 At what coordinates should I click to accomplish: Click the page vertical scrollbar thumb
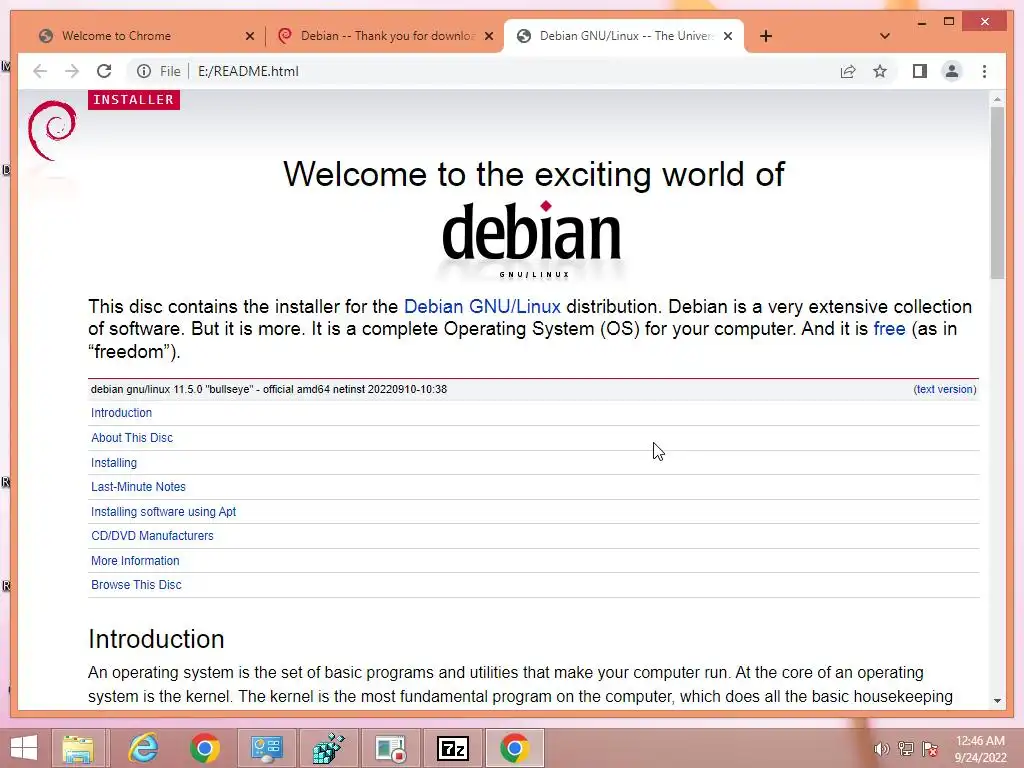point(997,193)
